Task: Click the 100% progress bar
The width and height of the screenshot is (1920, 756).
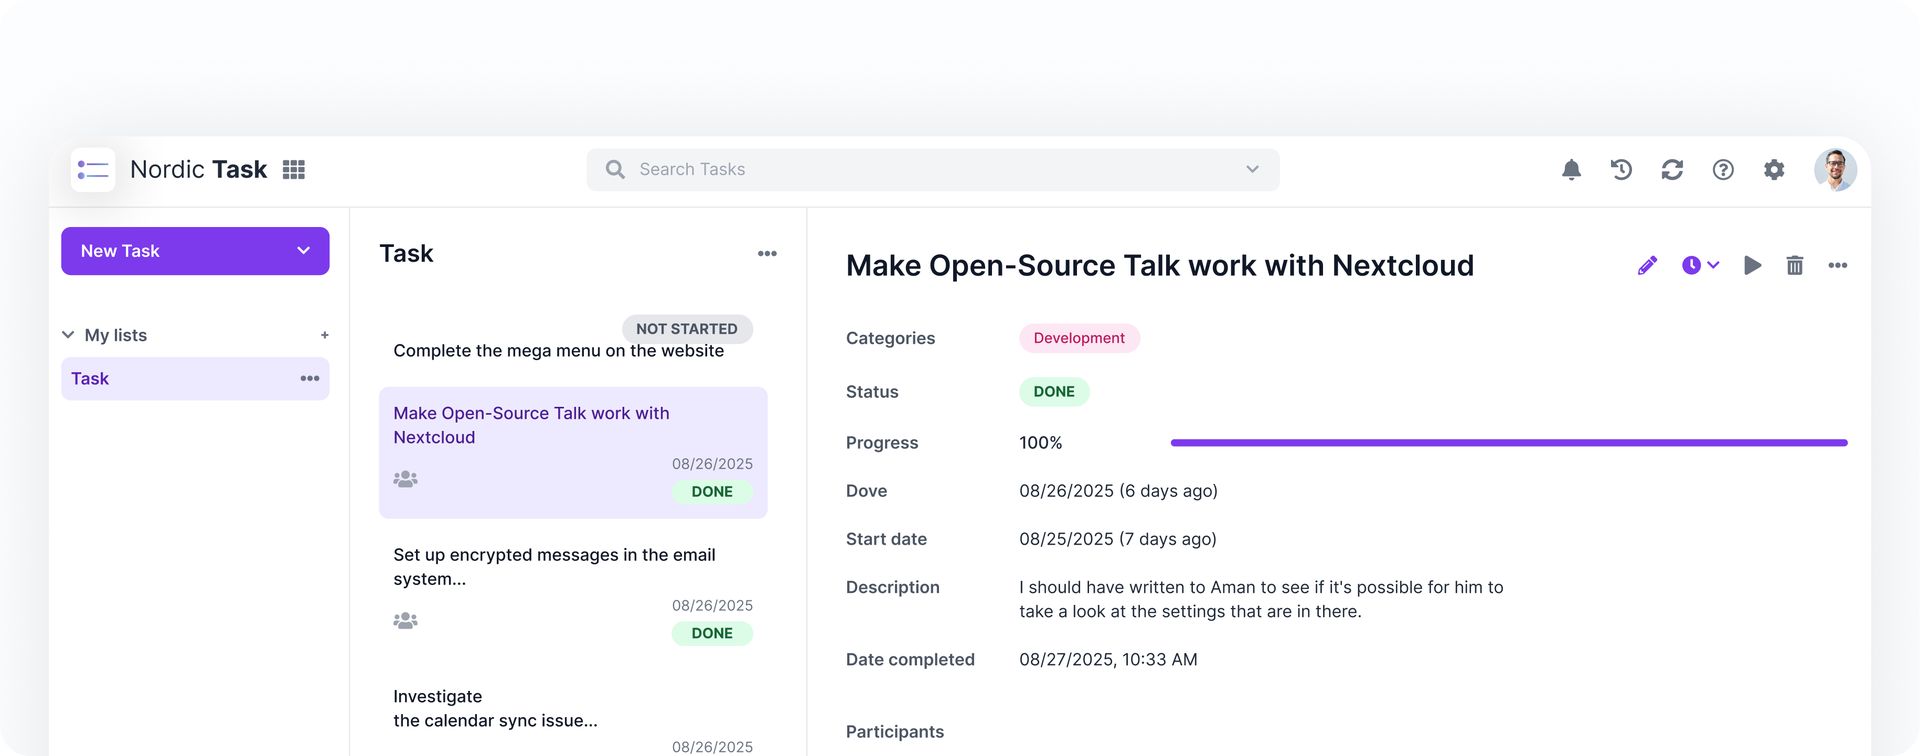Action: (1509, 443)
